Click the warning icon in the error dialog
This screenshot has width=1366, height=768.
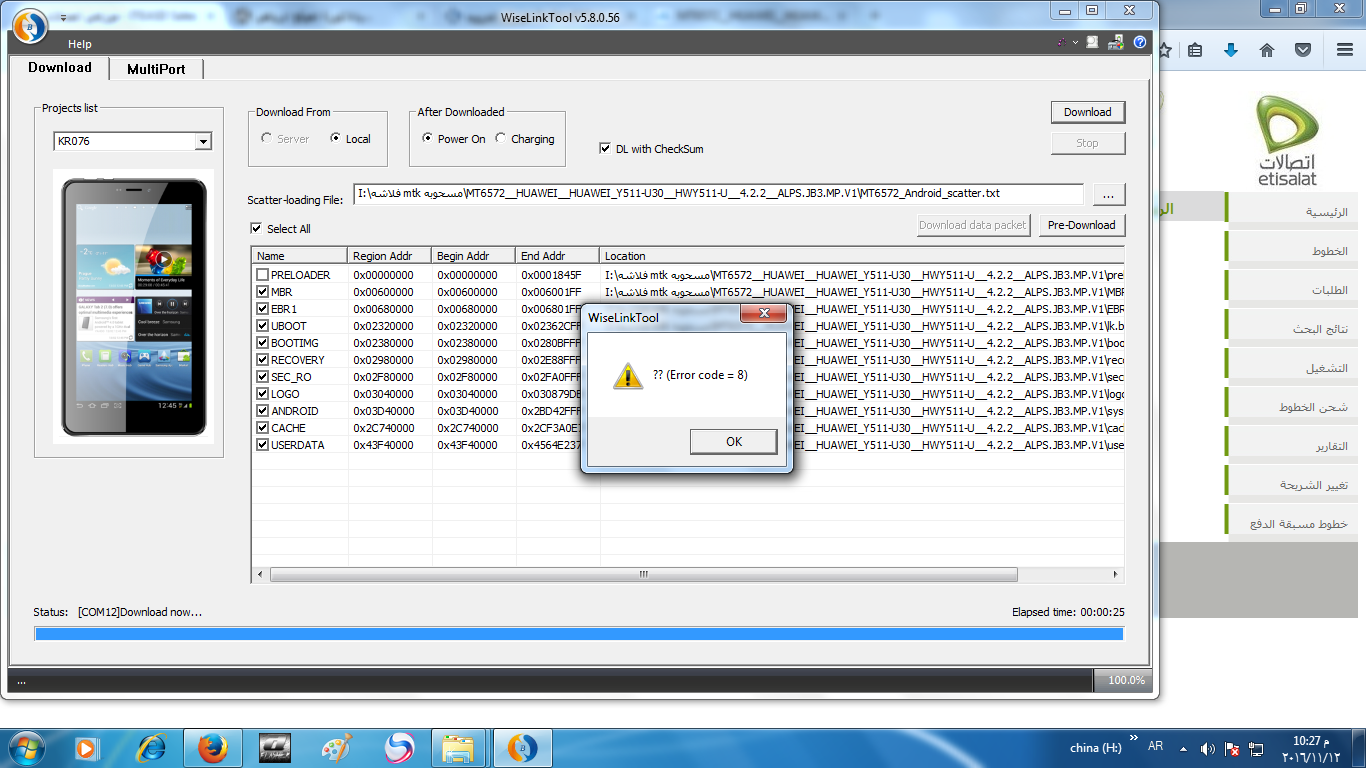pos(627,376)
